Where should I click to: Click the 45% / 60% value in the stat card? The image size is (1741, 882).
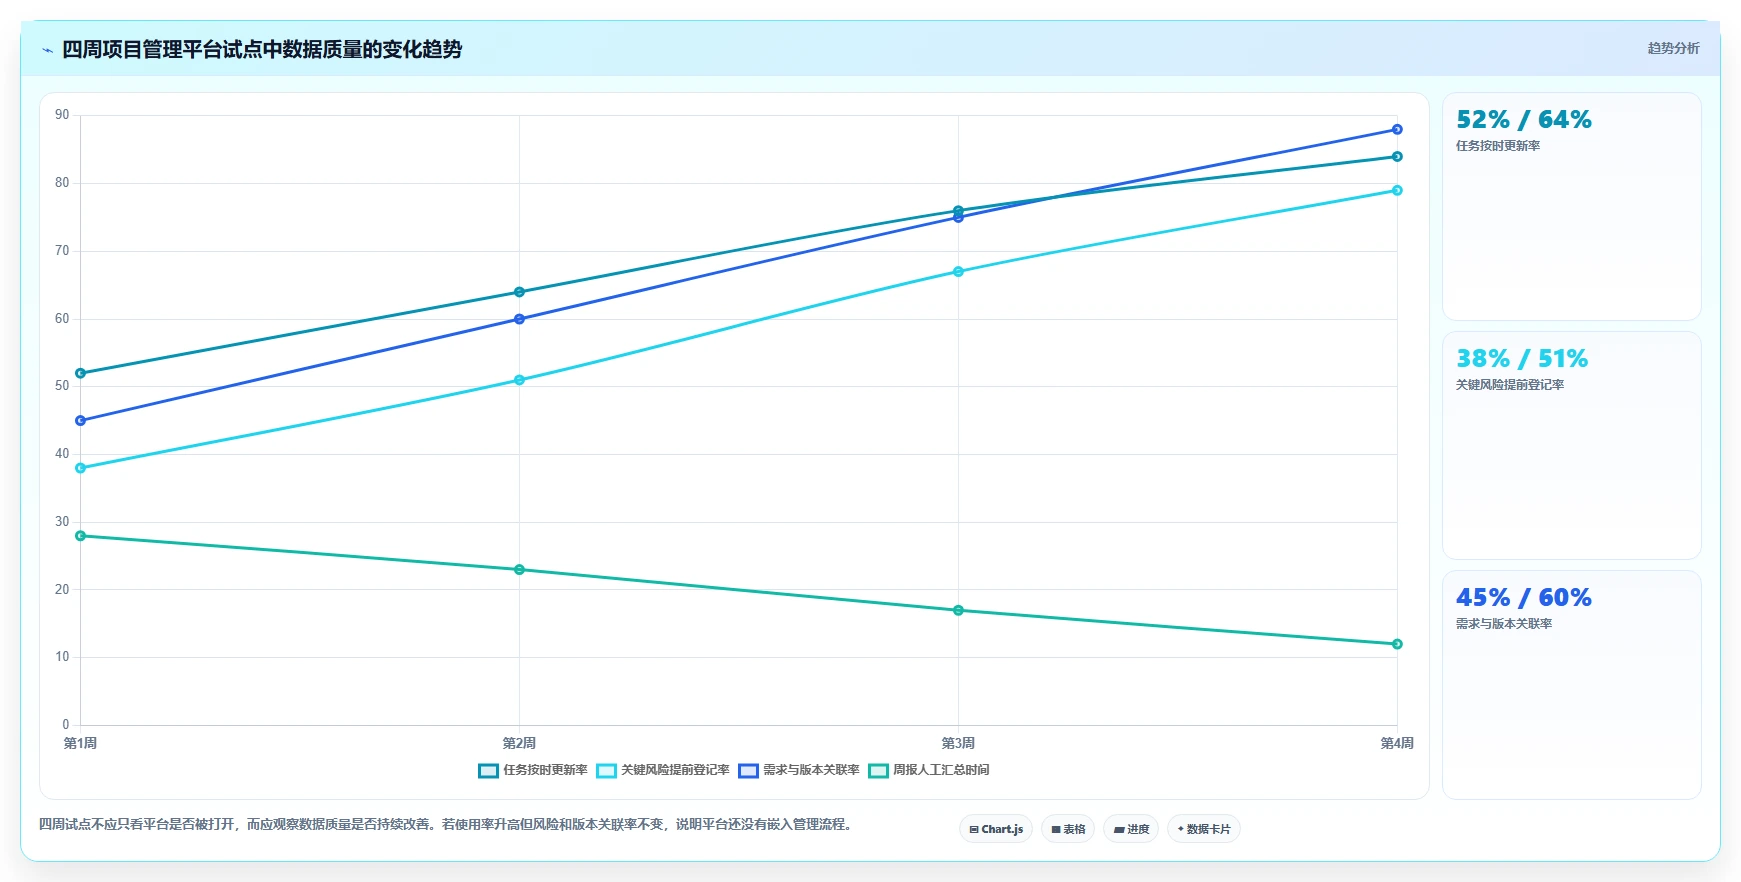point(1524,598)
